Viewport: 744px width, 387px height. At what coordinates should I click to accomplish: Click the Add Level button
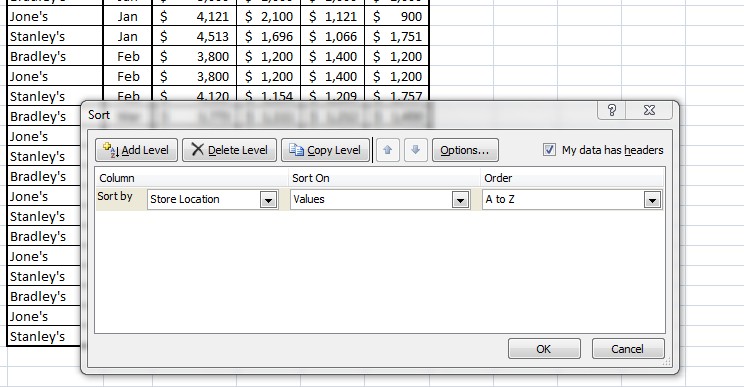[x=137, y=150]
